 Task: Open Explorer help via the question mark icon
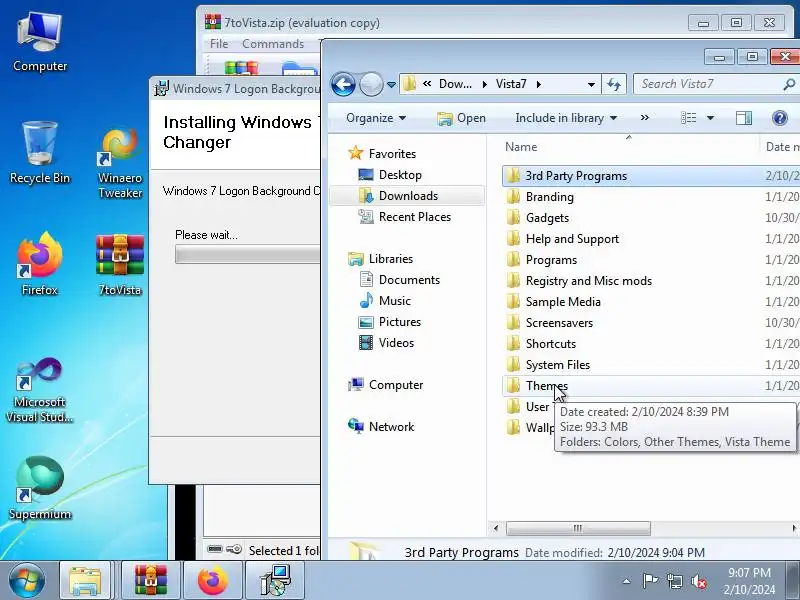pyautogui.click(x=780, y=118)
